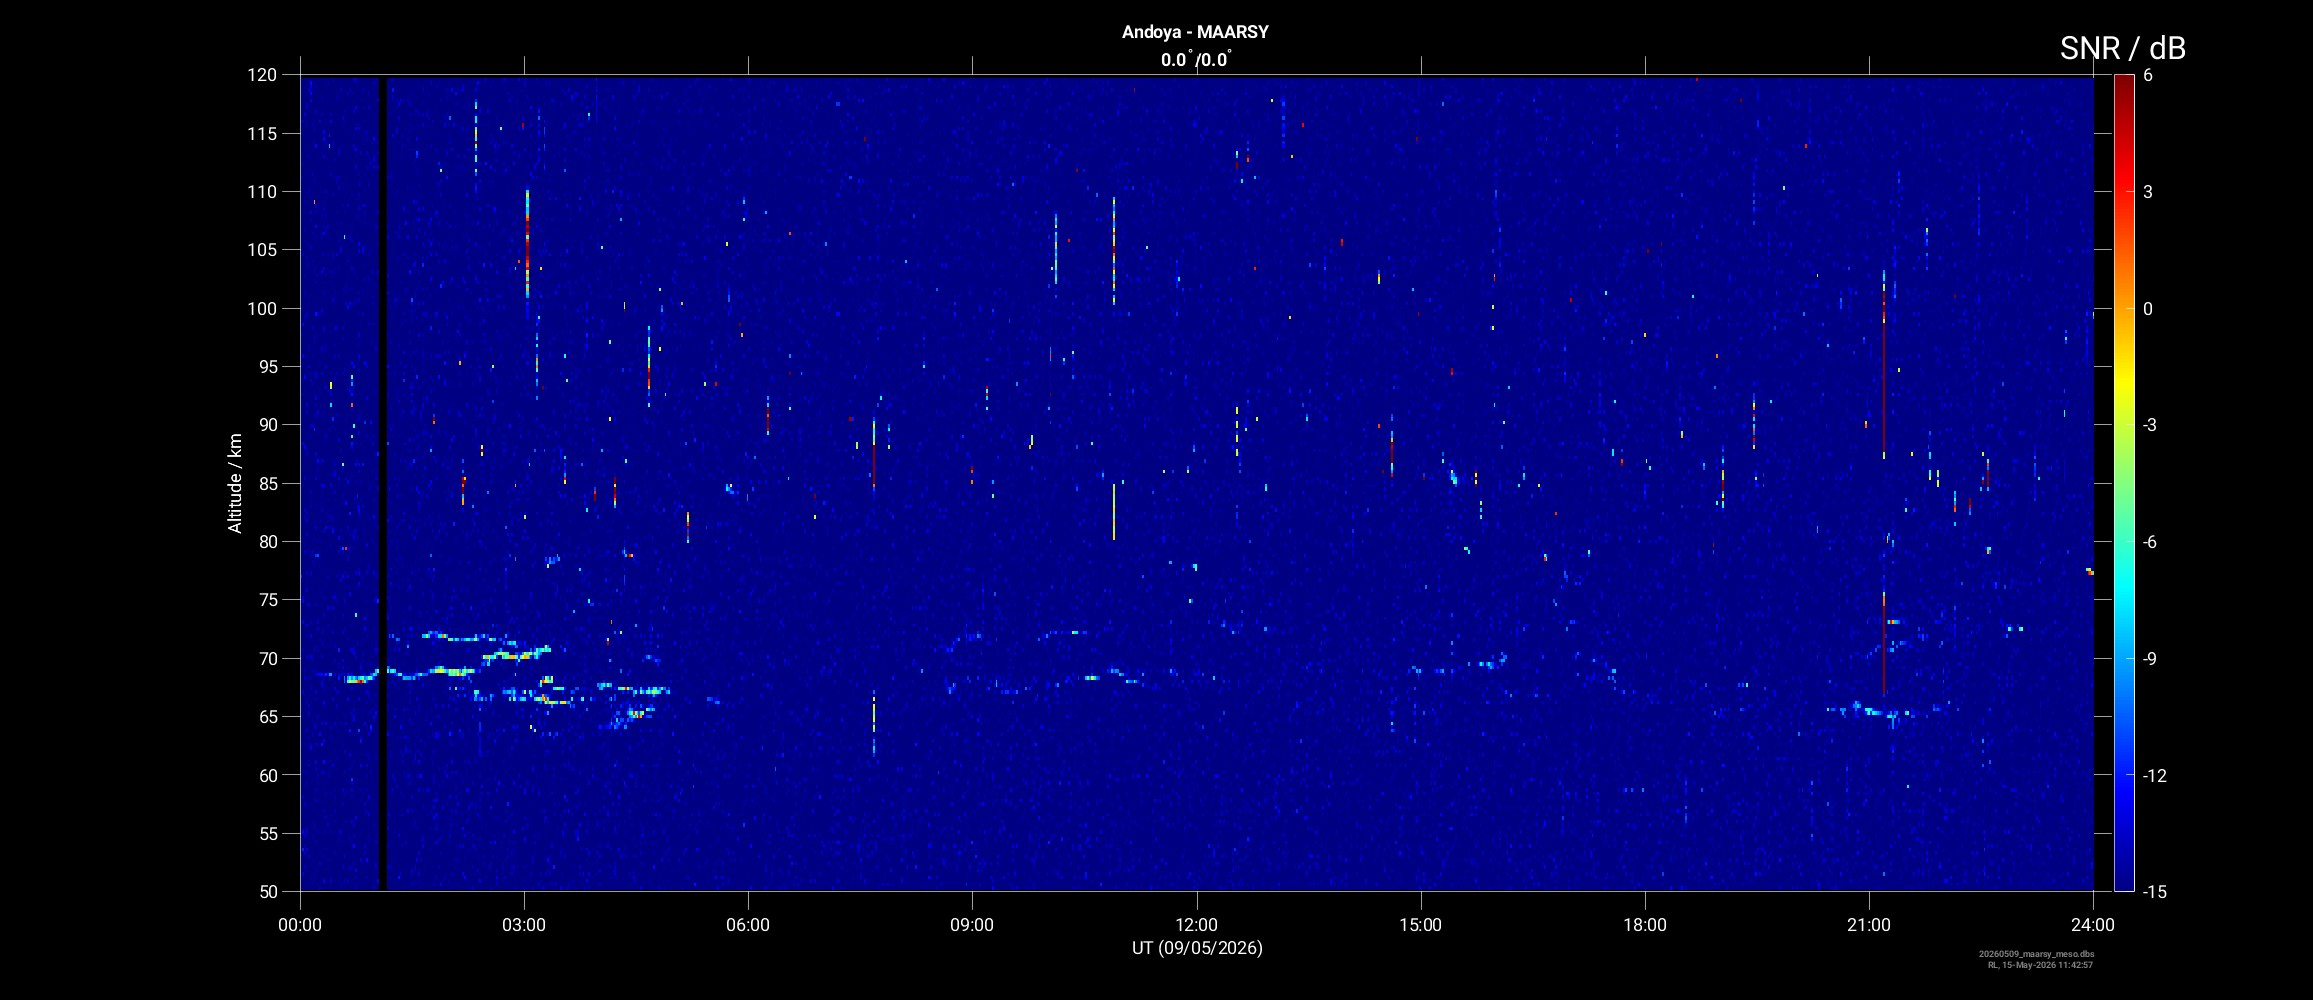Click the 0.0°/0.0° beam direction subtitle

(1196, 60)
